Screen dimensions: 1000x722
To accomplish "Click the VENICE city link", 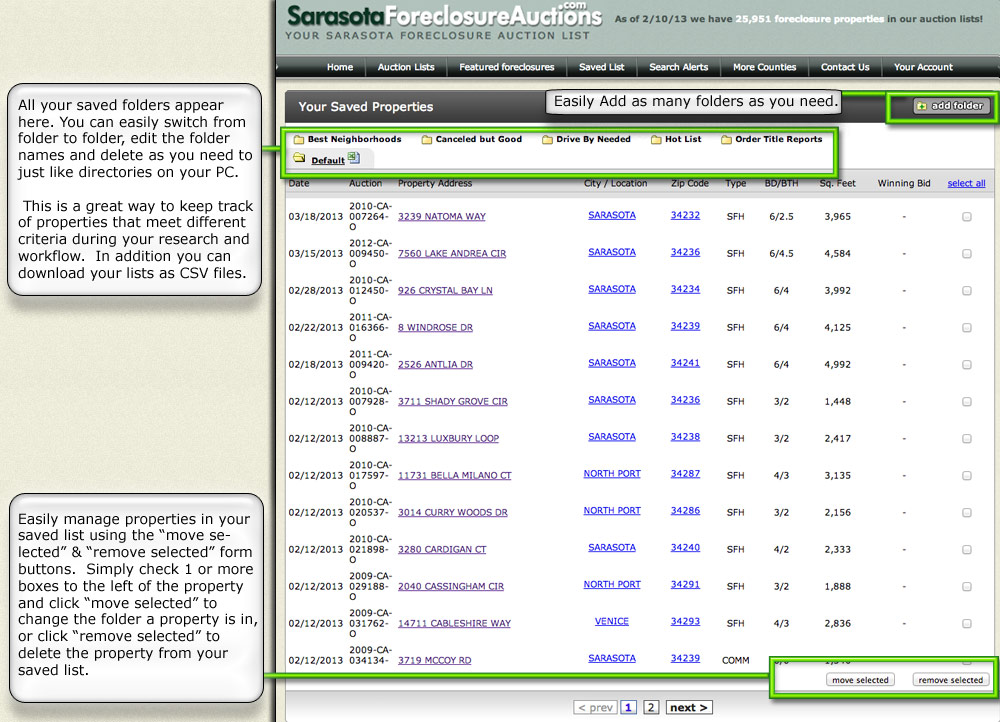I will pos(612,622).
